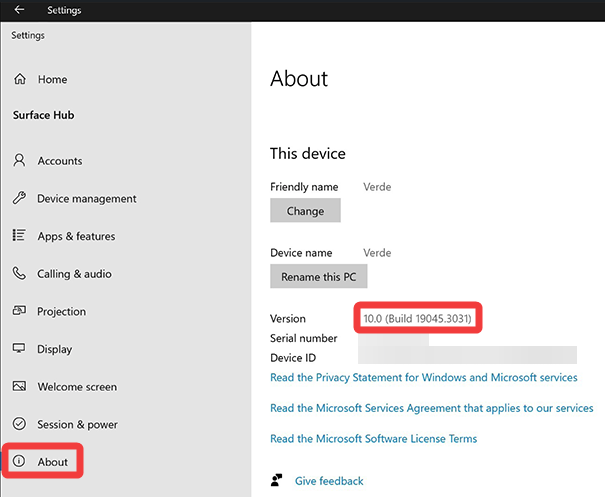Click the Friendly name value Verde
This screenshot has width=605, height=497.
tap(377, 187)
